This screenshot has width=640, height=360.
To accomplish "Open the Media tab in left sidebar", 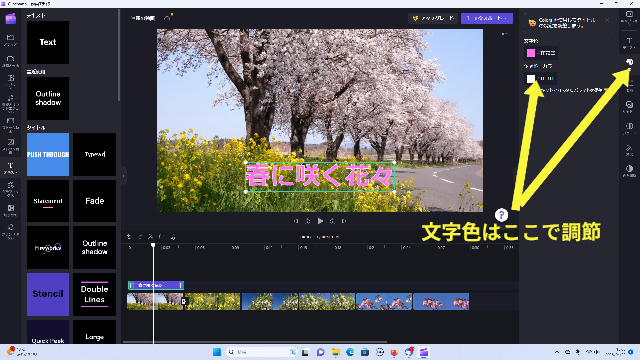I will 10,40.
